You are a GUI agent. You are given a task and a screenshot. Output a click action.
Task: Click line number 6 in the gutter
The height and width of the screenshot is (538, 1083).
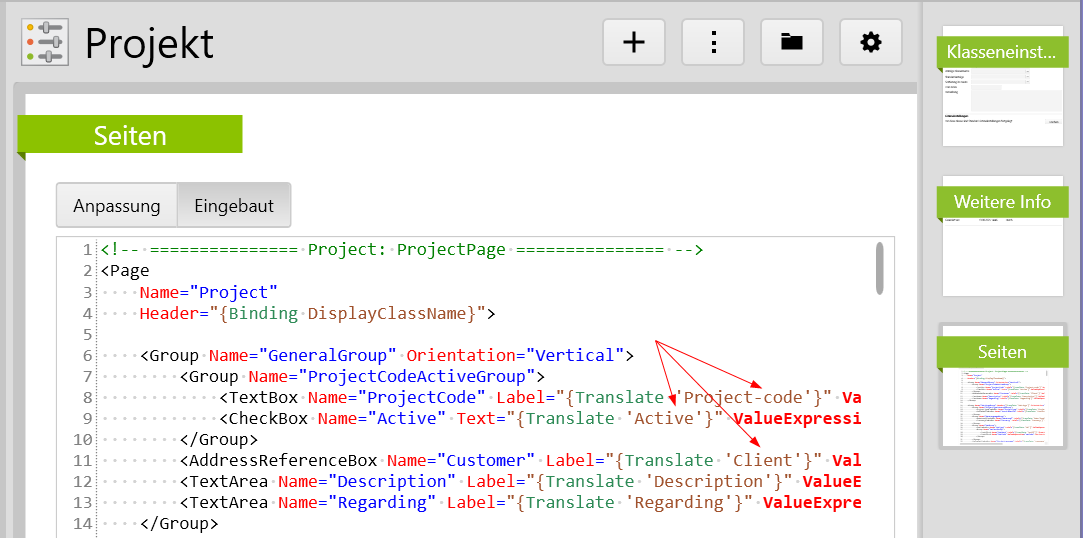(88, 356)
